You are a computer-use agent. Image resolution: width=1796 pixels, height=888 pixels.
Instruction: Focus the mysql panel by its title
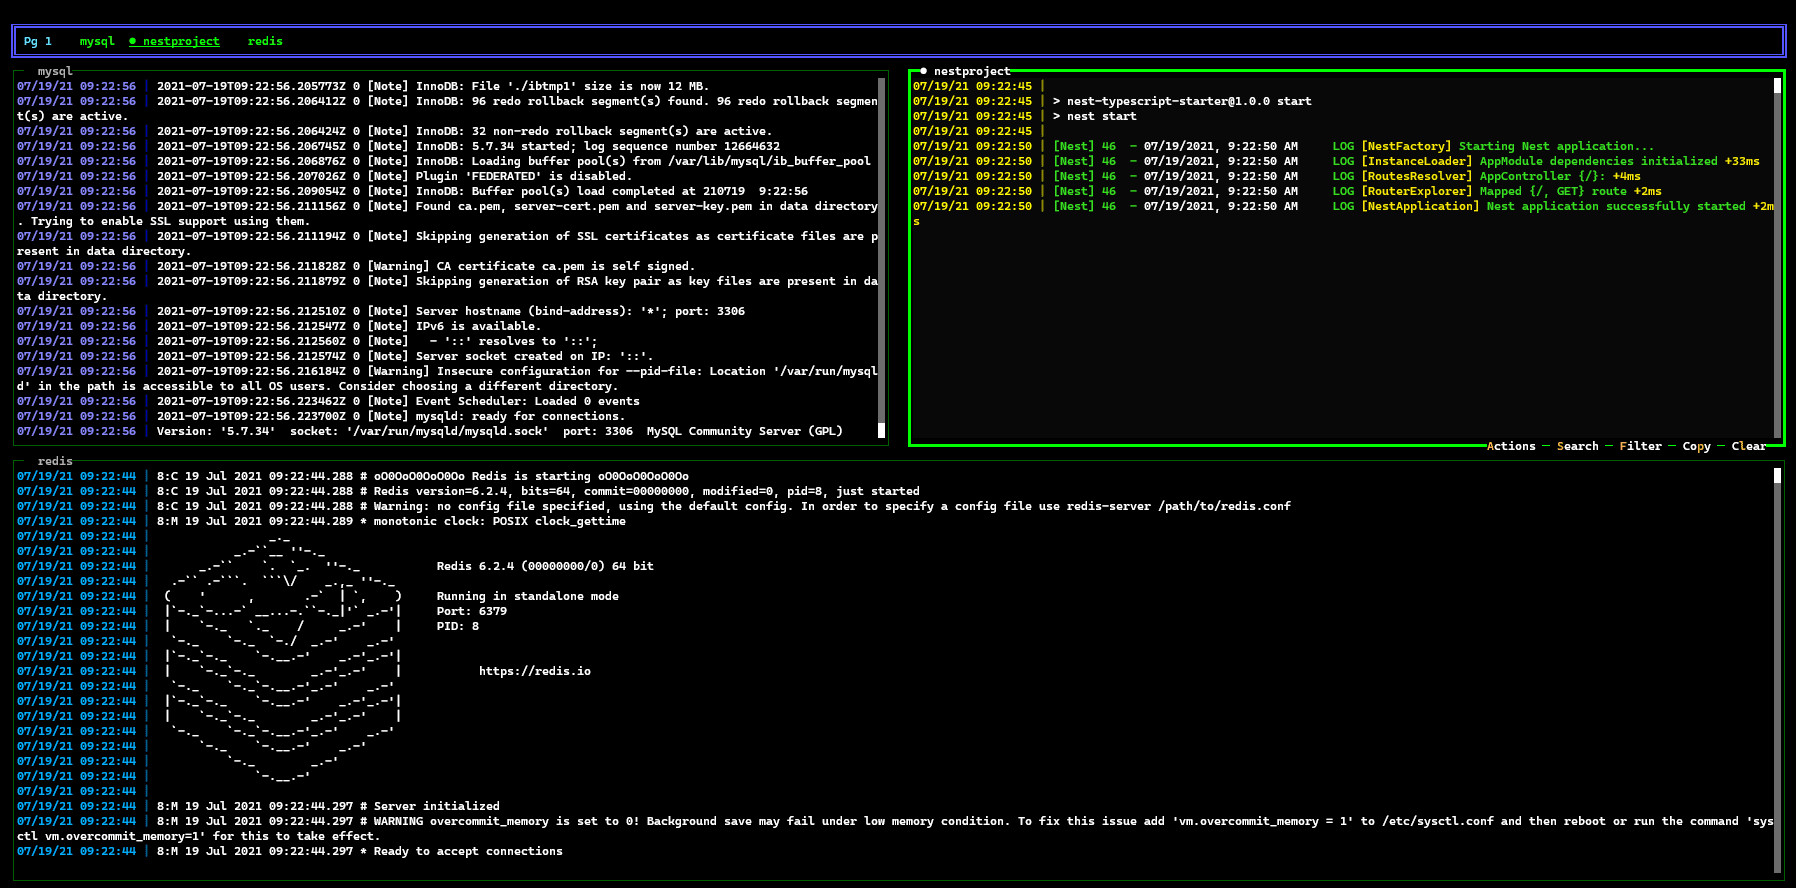coord(55,71)
